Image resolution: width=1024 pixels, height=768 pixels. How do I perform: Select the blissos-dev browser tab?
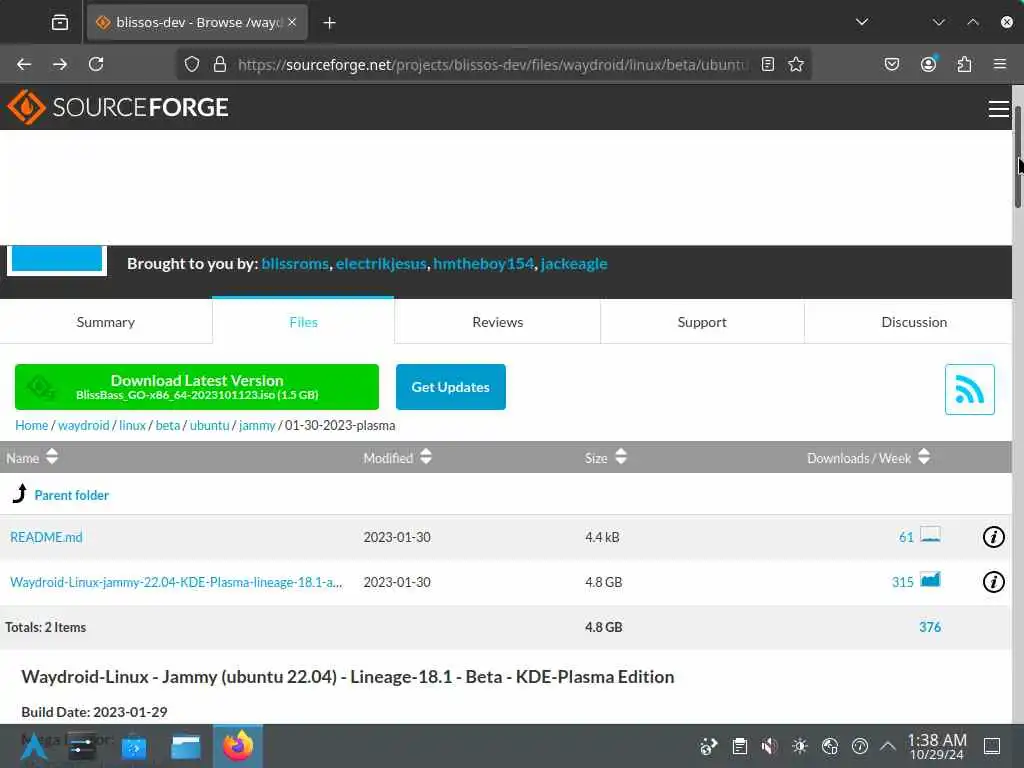pos(197,23)
